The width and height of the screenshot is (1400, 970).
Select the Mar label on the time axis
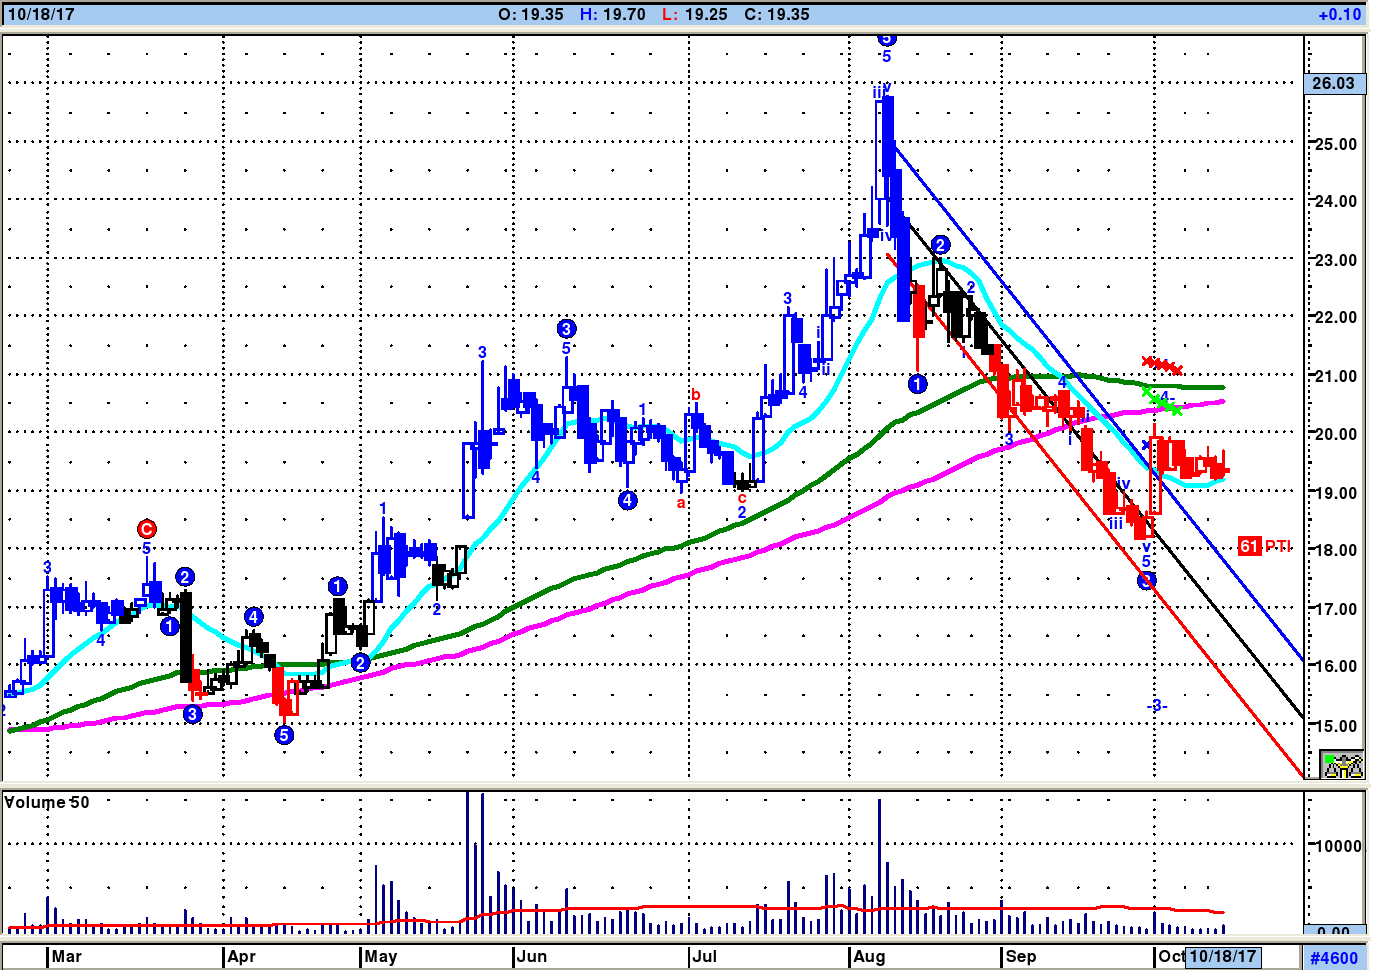click(67, 956)
